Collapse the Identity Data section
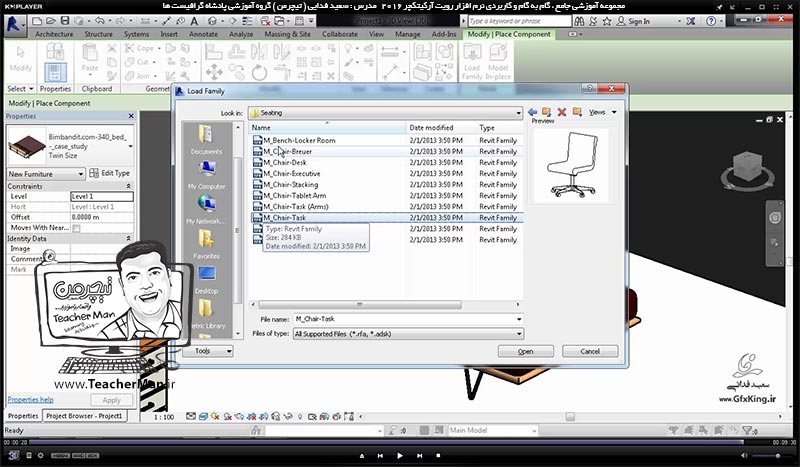 129,239
